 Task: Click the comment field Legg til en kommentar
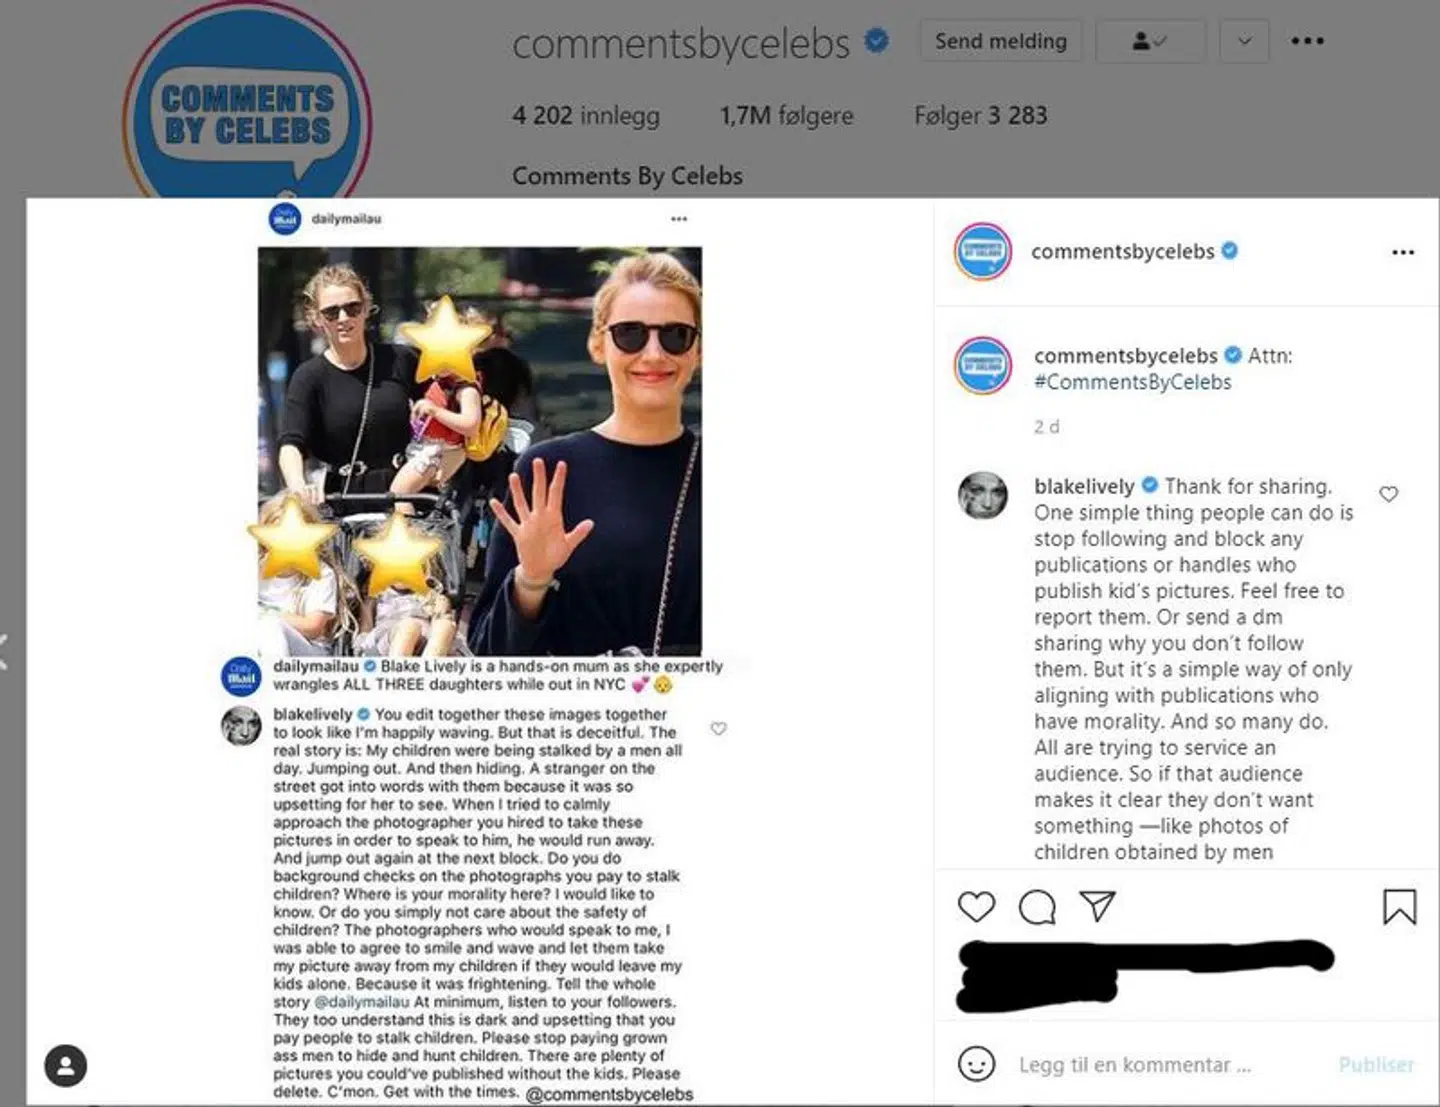pyautogui.click(x=1135, y=1065)
